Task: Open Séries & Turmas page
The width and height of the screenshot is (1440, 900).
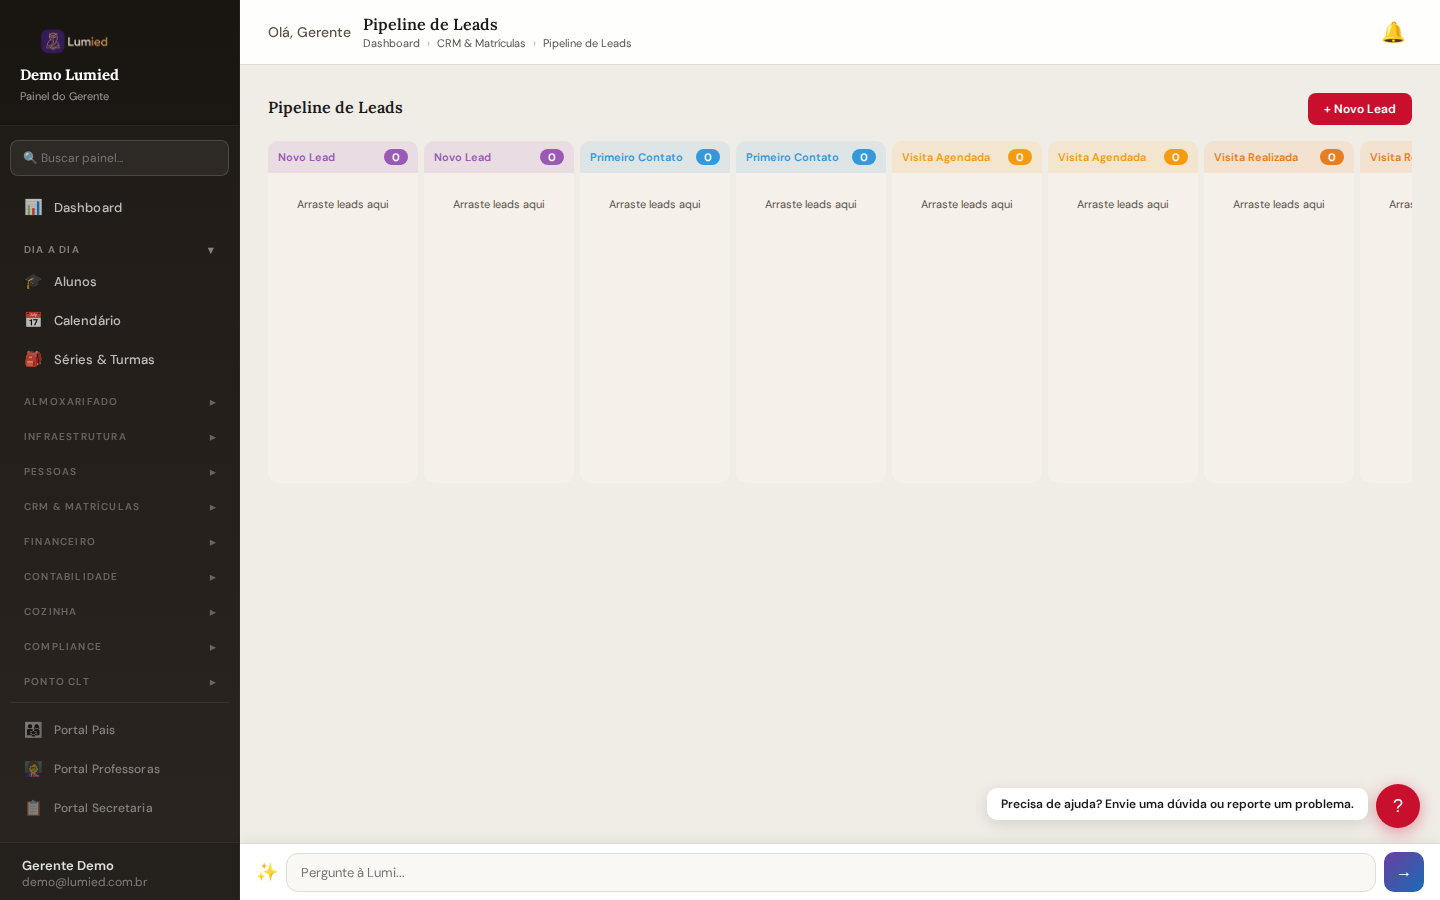Action: click(104, 360)
